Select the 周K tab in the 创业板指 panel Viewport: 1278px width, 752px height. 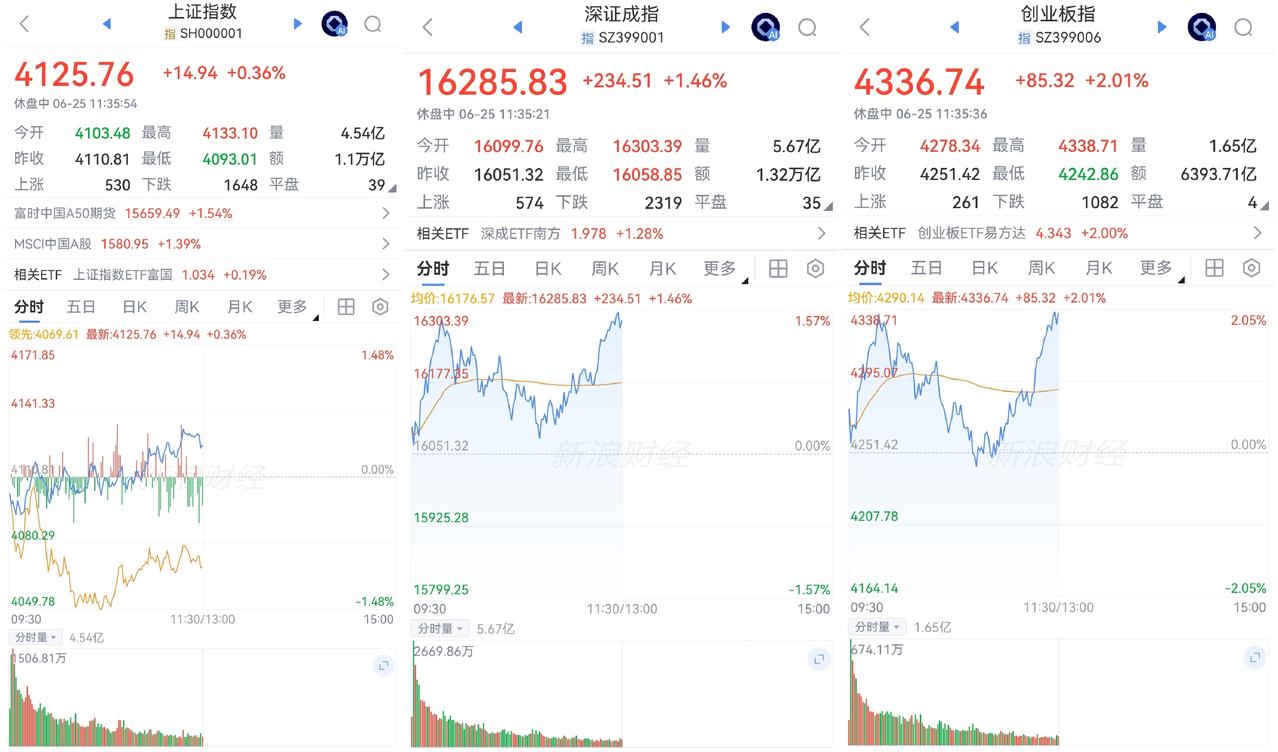click(1042, 268)
